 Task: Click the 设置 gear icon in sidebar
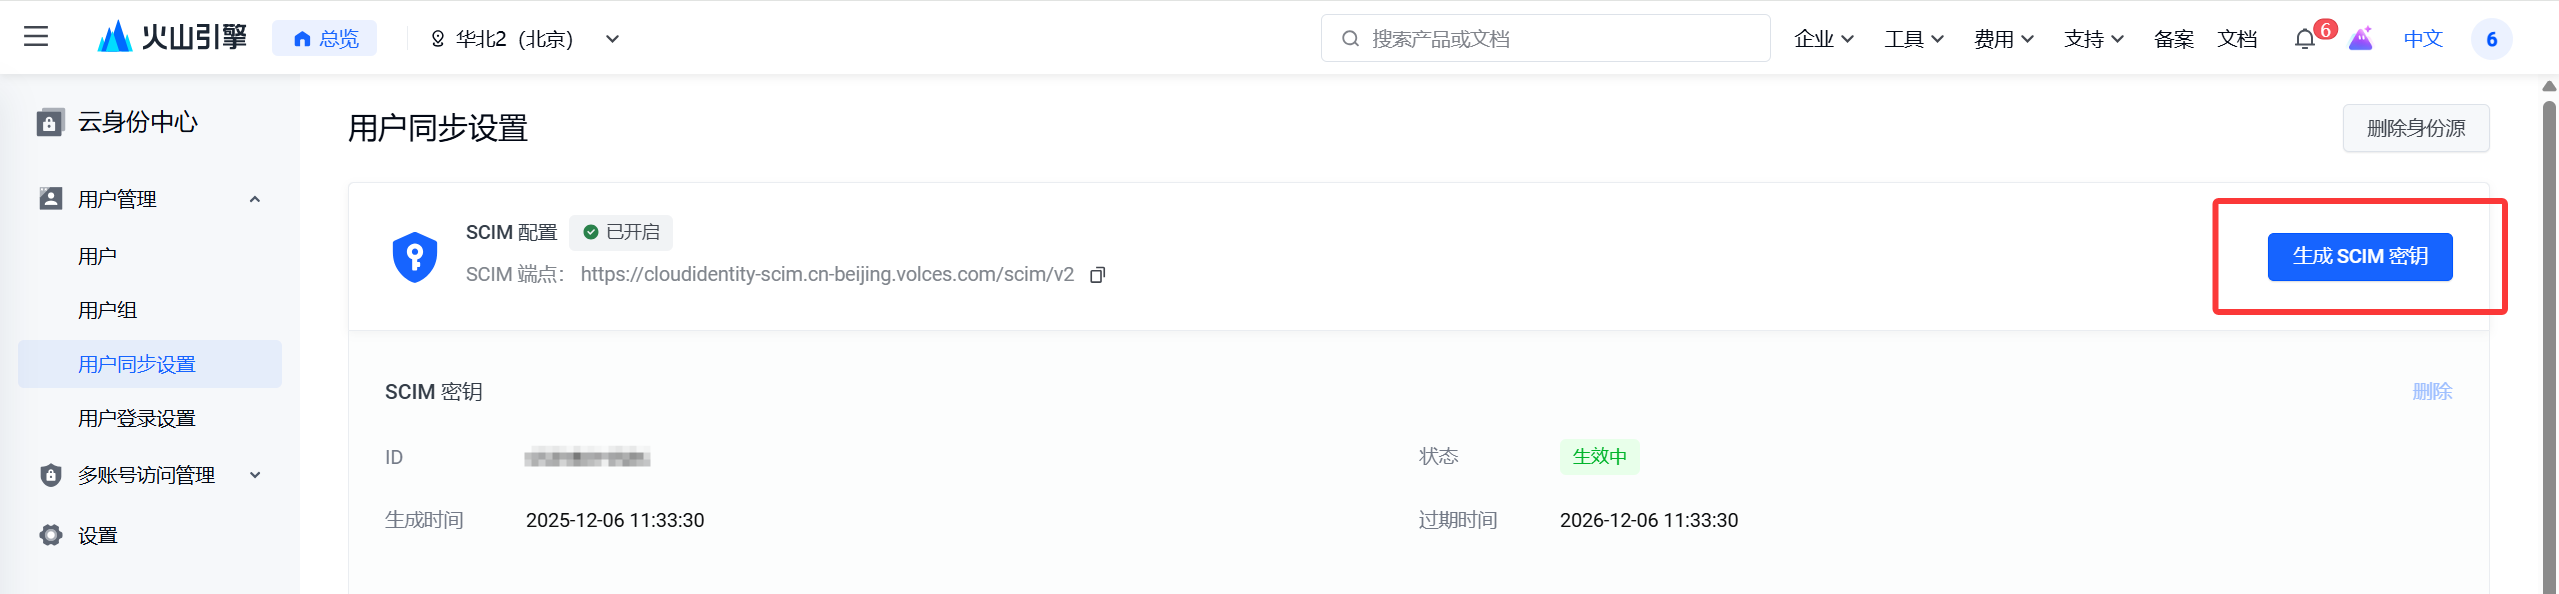coord(50,535)
